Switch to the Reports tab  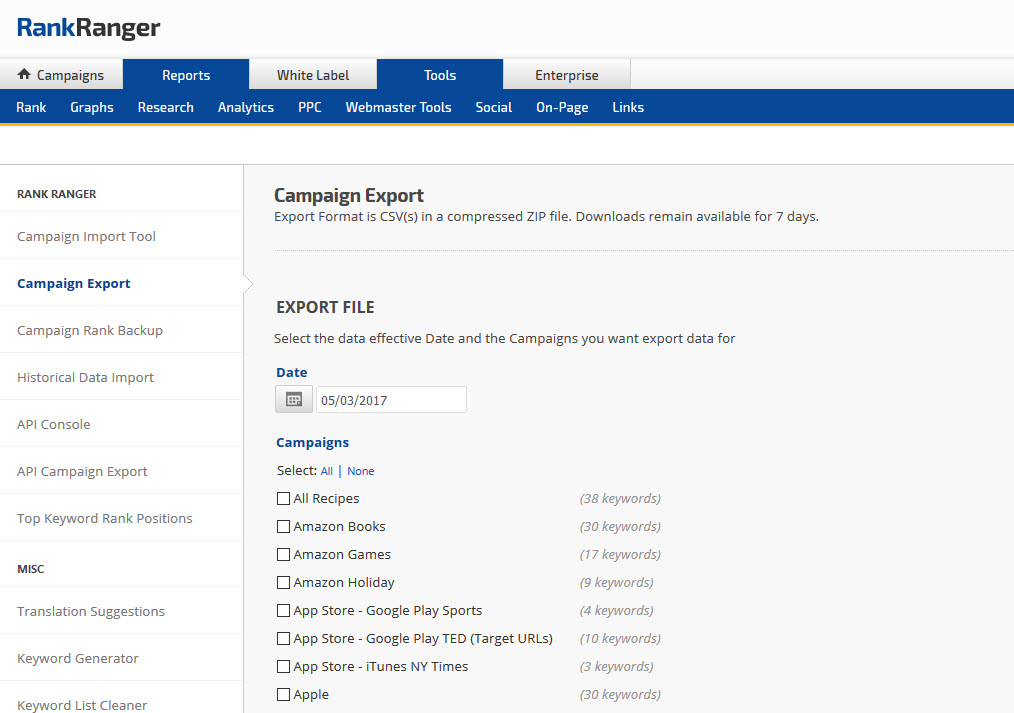coord(186,75)
